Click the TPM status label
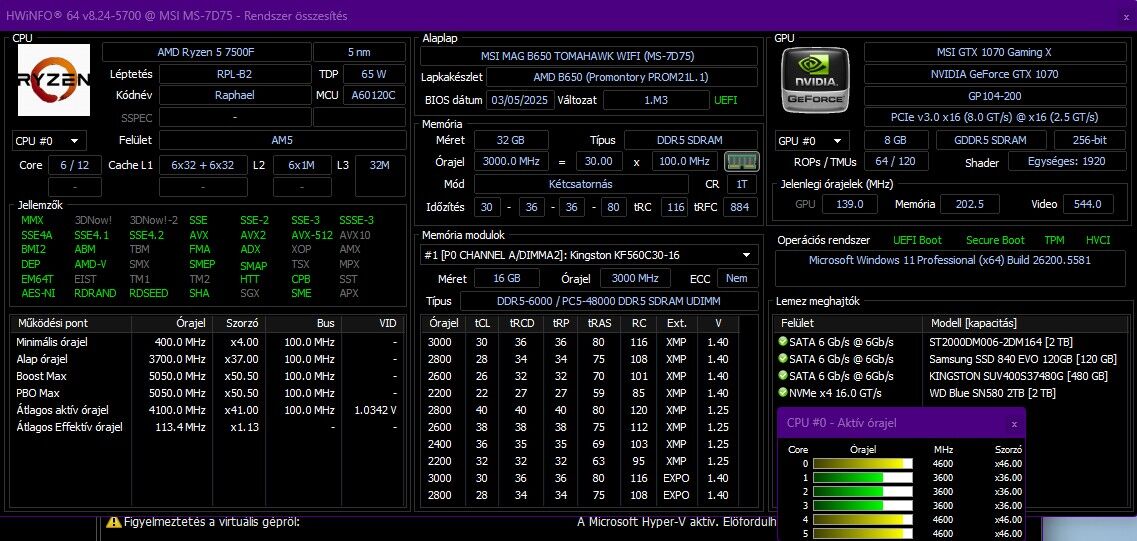 coord(1054,240)
